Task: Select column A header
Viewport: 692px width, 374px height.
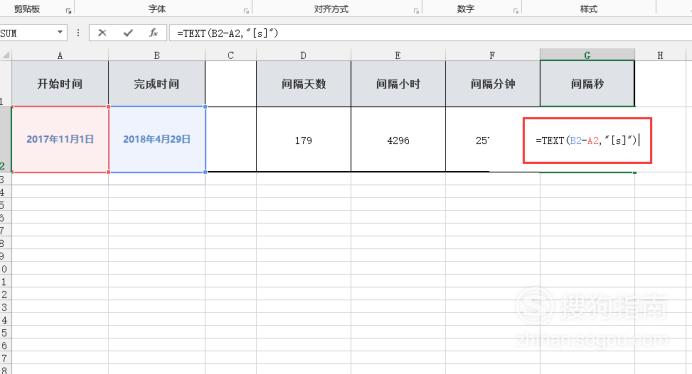Action: click(60, 55)
